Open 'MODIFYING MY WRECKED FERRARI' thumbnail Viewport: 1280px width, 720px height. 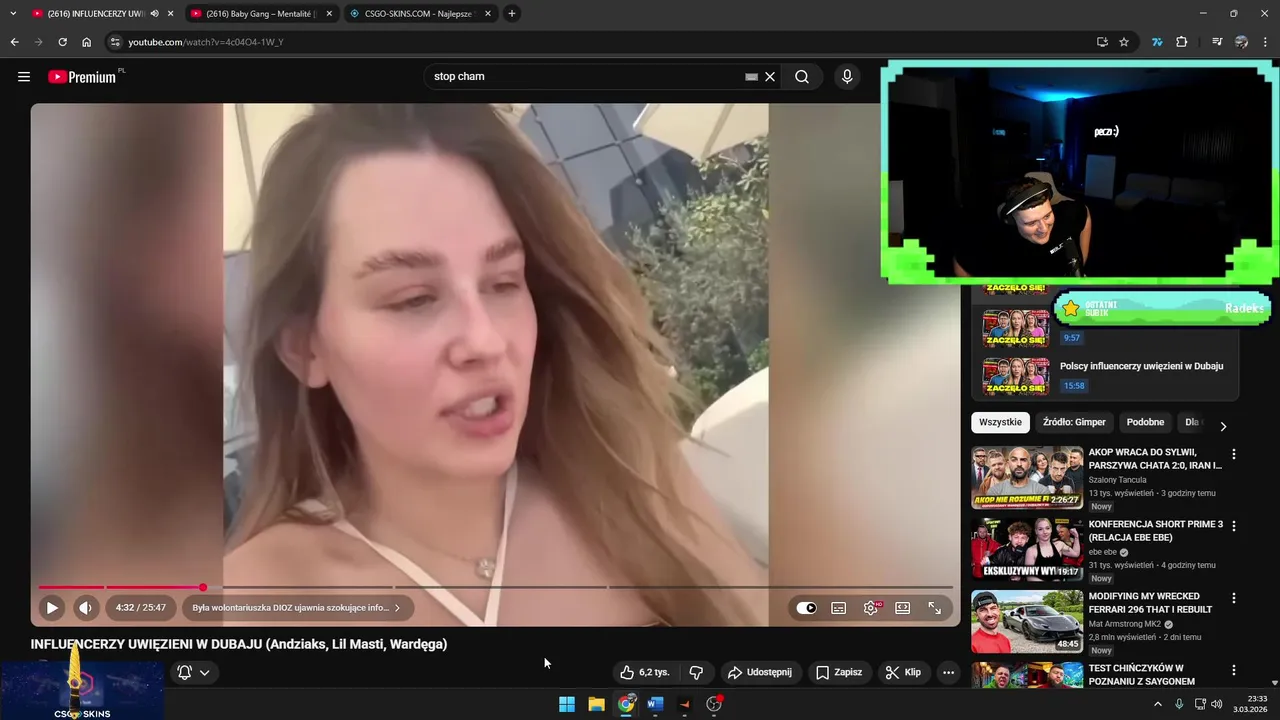coord(1027,622)
